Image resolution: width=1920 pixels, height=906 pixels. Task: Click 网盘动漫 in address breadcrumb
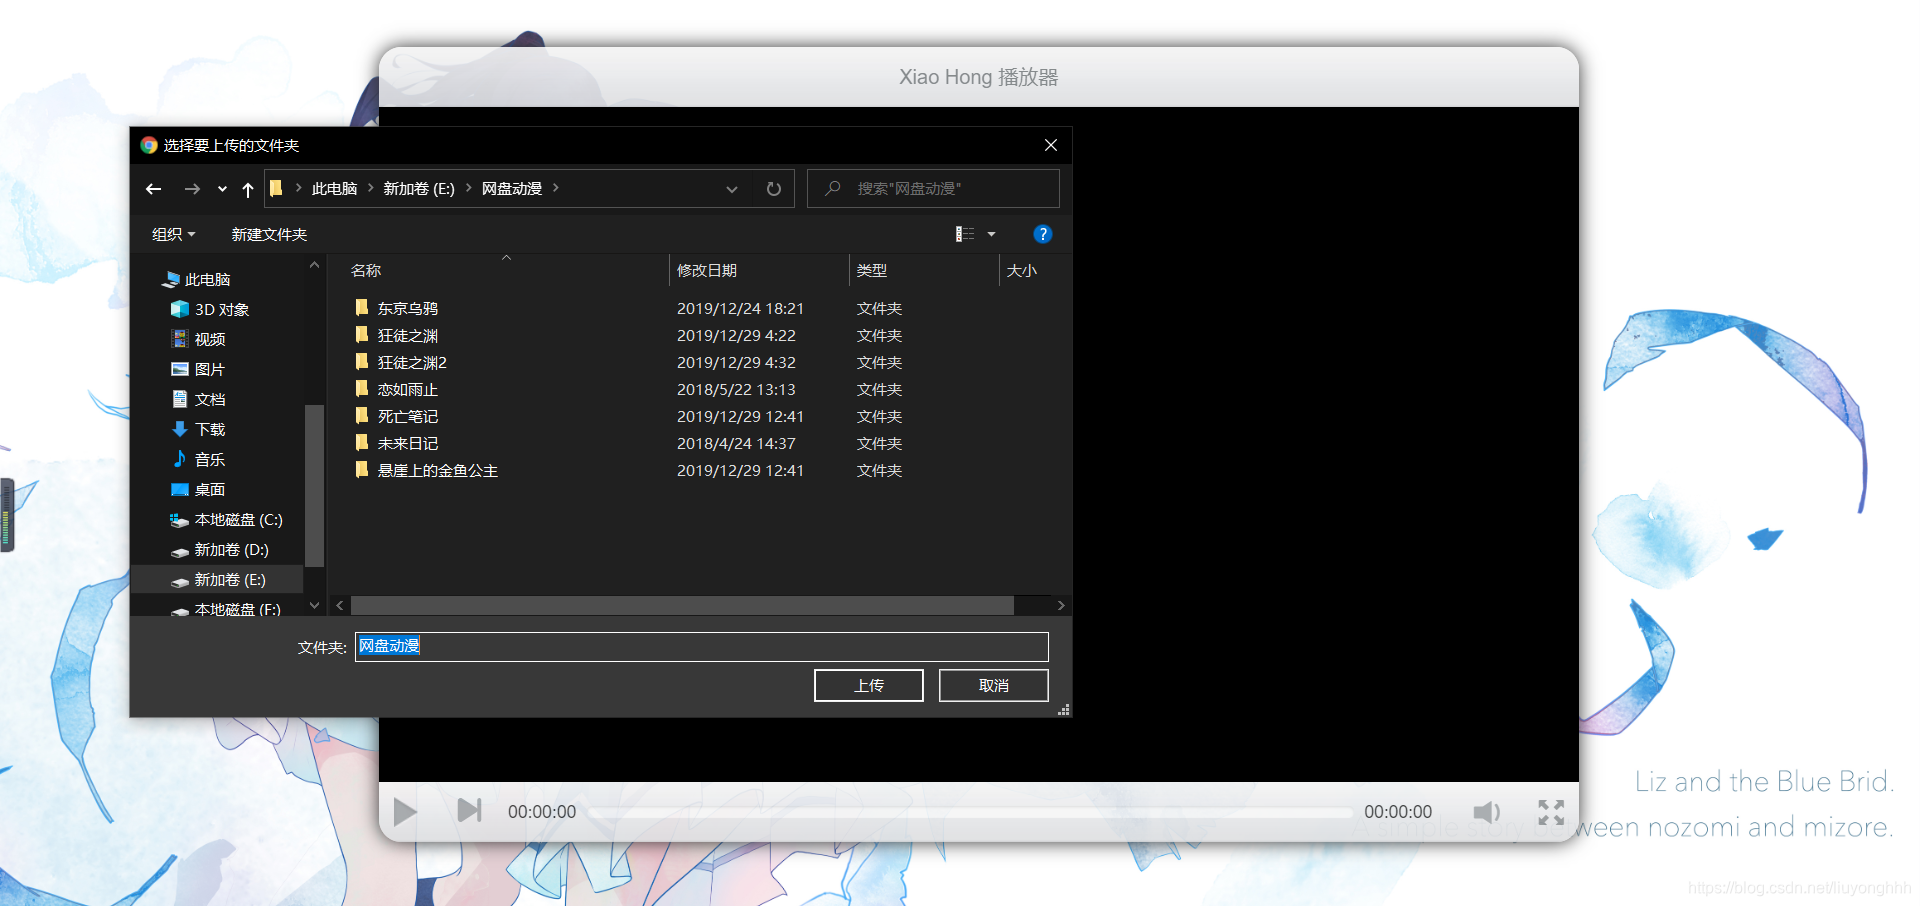(512, 189)
